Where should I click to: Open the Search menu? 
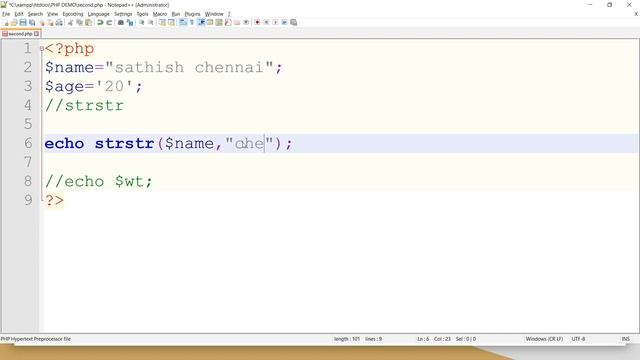(35, 14)
